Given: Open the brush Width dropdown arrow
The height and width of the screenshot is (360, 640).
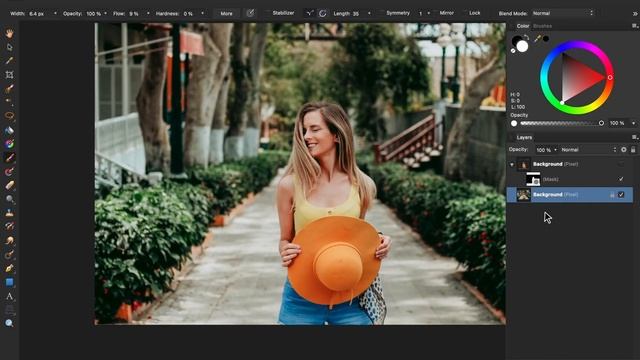Looking at the screenshot, I should [56, 13].
